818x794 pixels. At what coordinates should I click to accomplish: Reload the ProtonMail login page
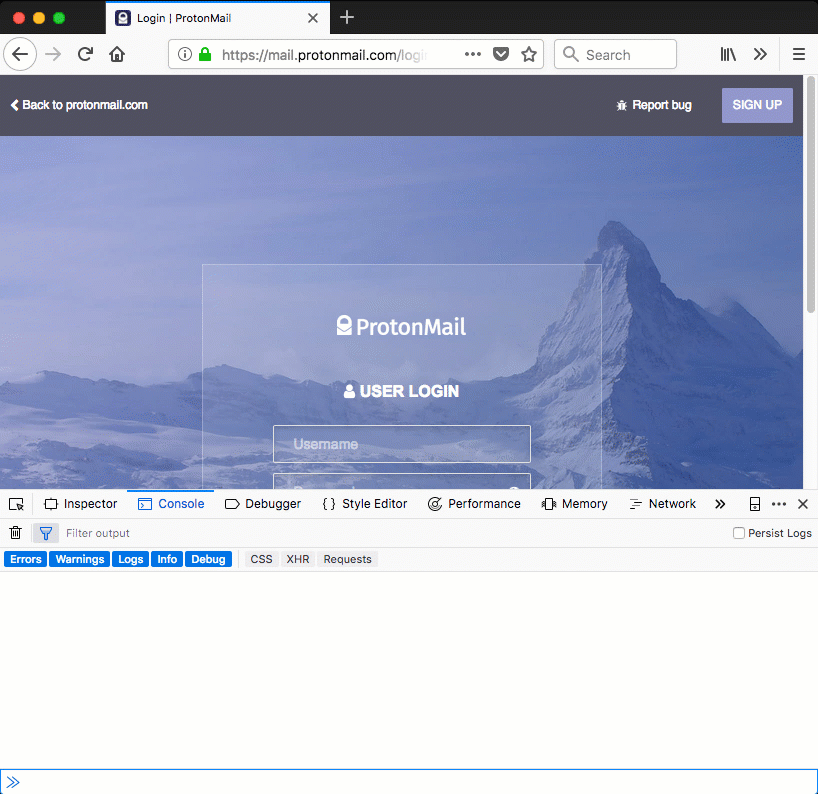point(85,54)
